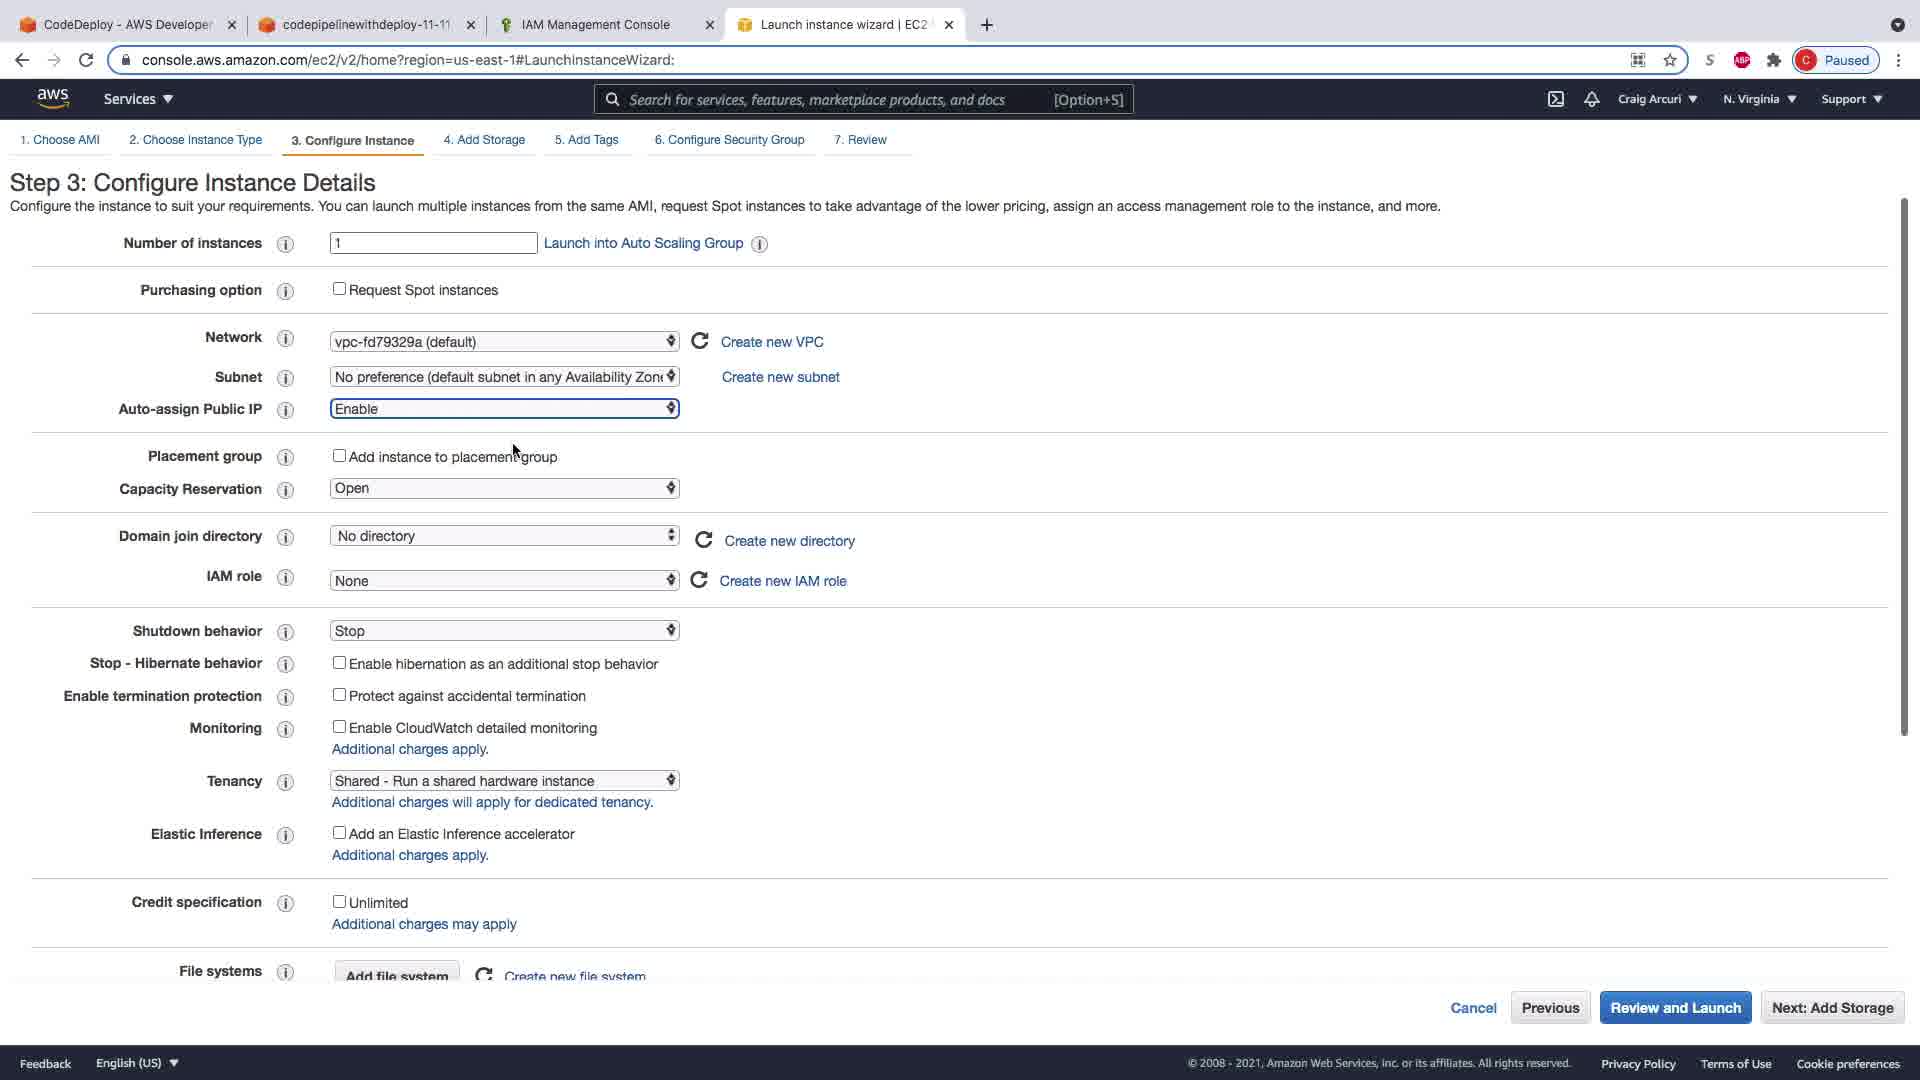Expand the Shutdown behavior dropdown
Screen dimensions: 1920x1080
(x=504, y=630)
